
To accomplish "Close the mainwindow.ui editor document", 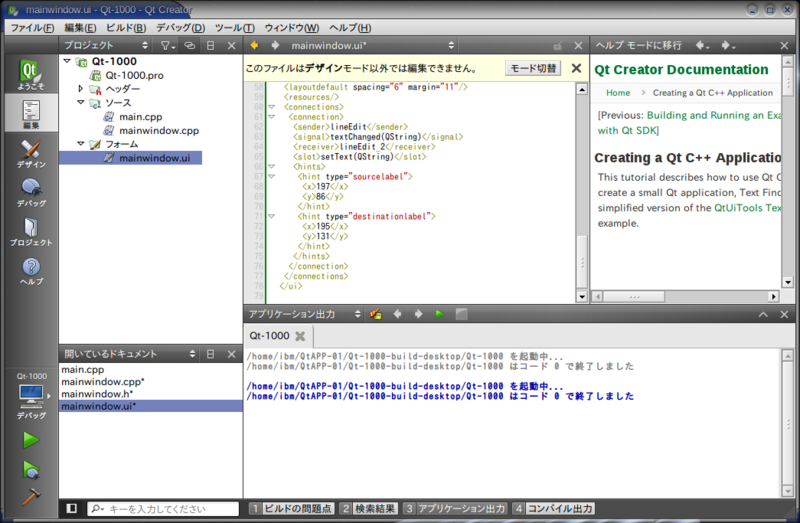I will pos(578,45).
